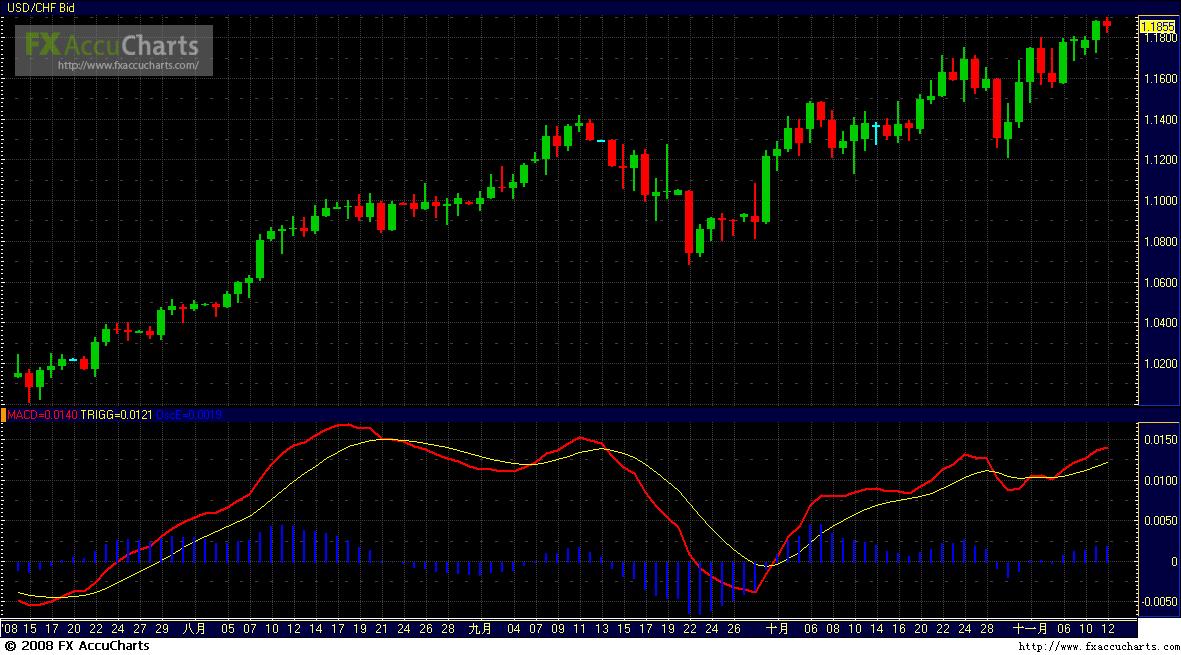The height and width of the screenshot is (655, 1181).
Task: Open the fxaccucharts.com link at bottom right
Action: [1099, 647]
